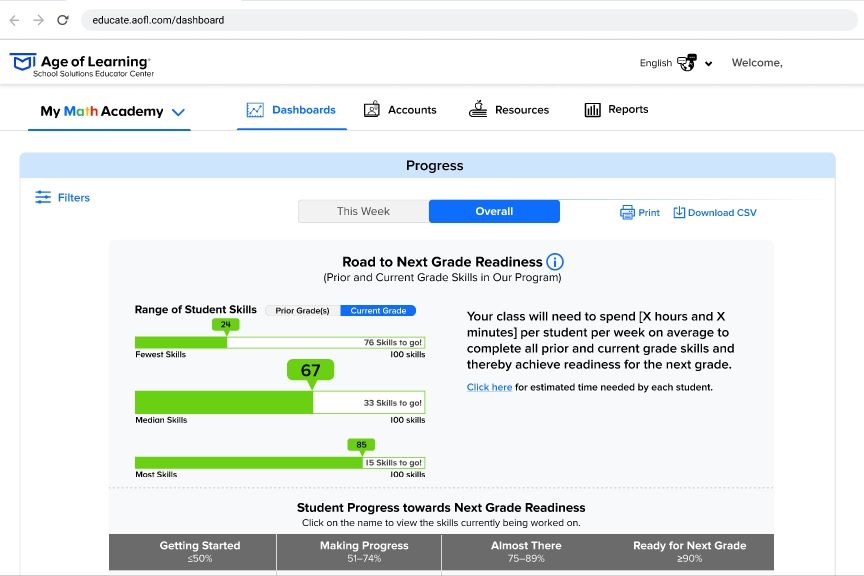Click the Getting Started column header

tap(192, 552)
